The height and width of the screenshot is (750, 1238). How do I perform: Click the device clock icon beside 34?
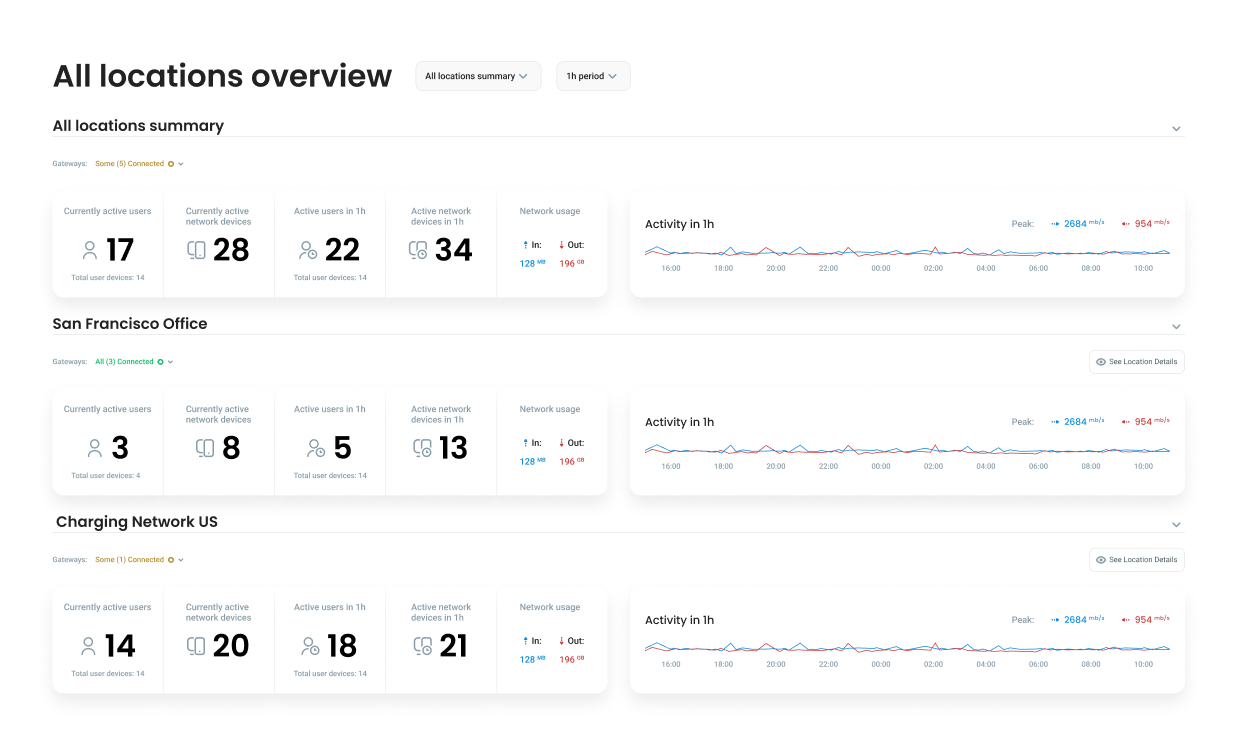click(x=419, y=250)
